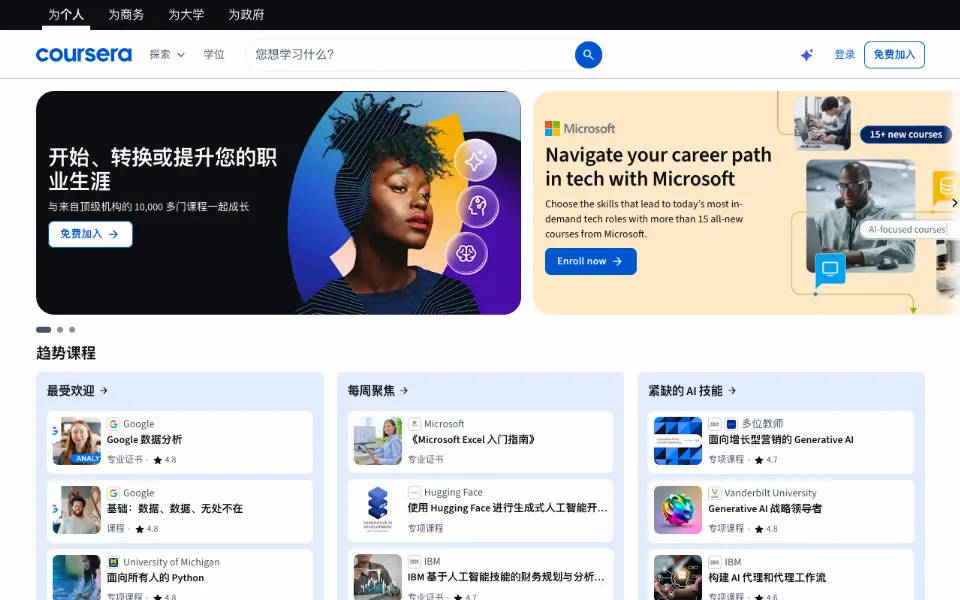Click 免费加入 button on hero banner

point(91,234)
